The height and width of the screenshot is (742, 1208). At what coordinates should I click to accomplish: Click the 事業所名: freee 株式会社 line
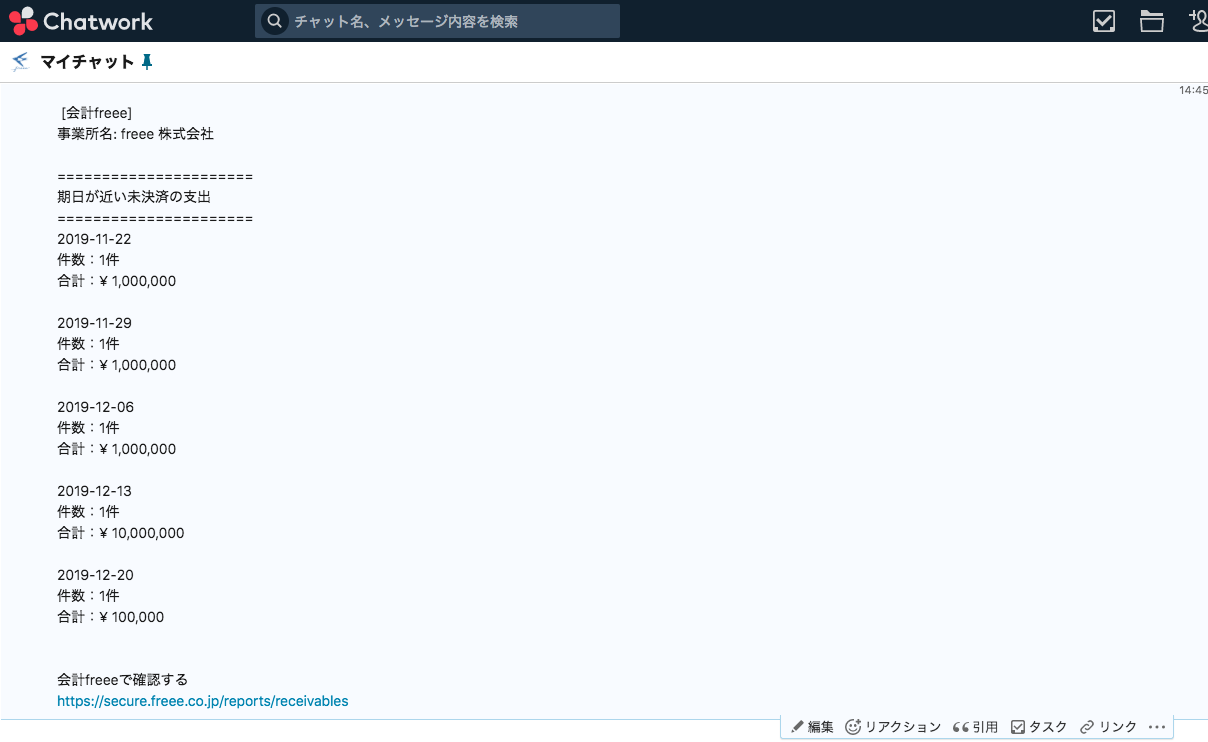(x=136, y=133)
